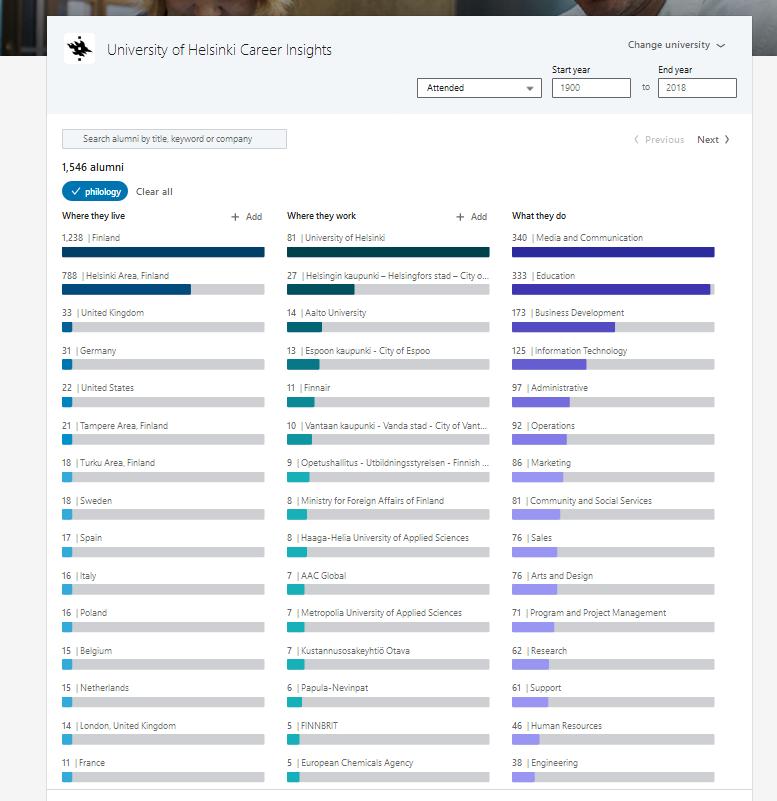Click the search alumni field
The width and height of the screenshot is (777, 801).
tap(174, 139)
